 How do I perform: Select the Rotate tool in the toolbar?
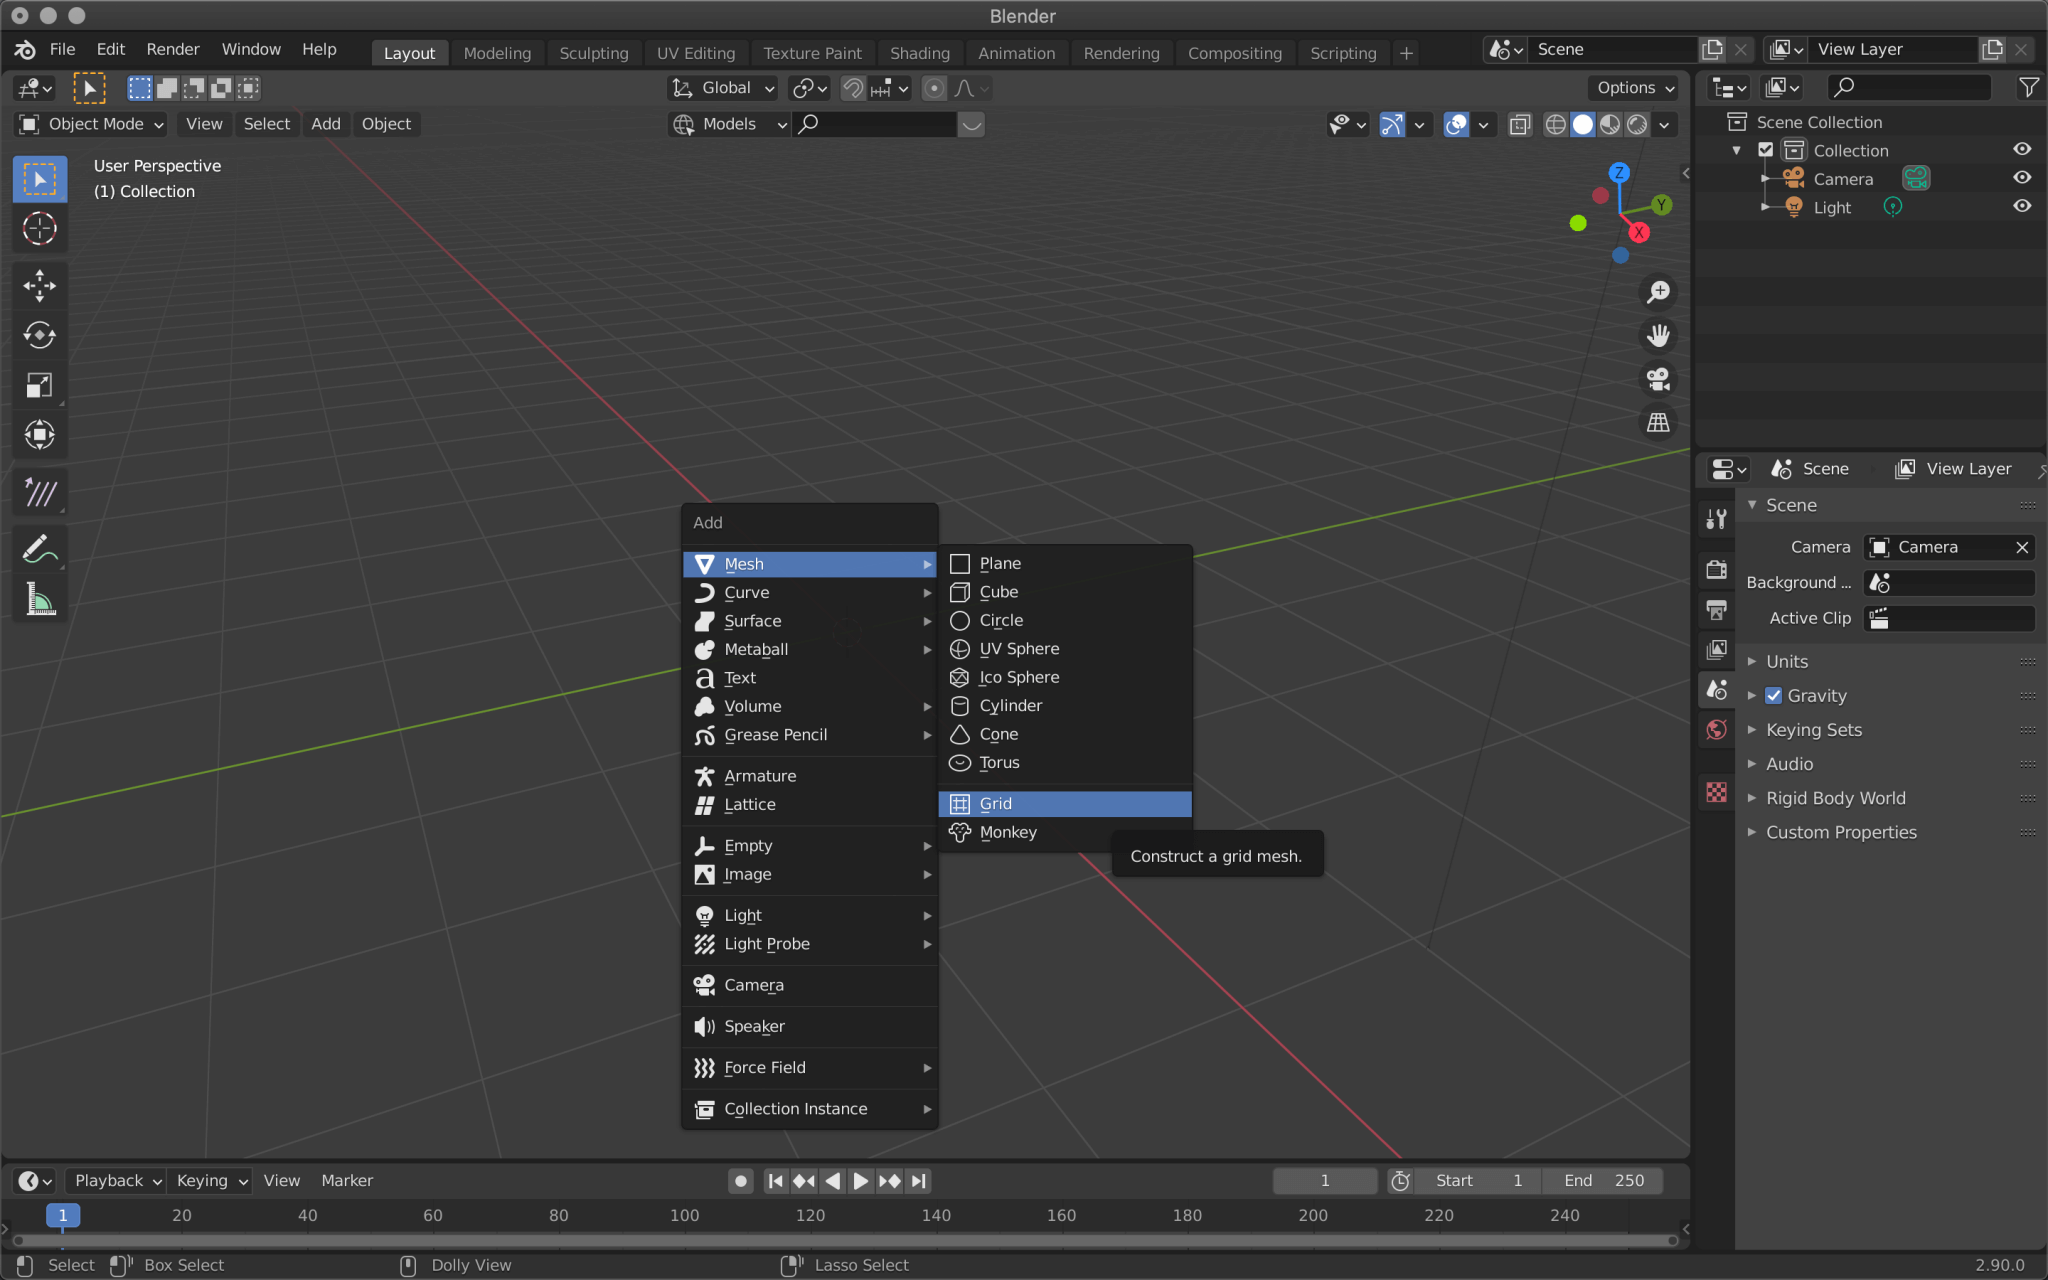[40, 335]
